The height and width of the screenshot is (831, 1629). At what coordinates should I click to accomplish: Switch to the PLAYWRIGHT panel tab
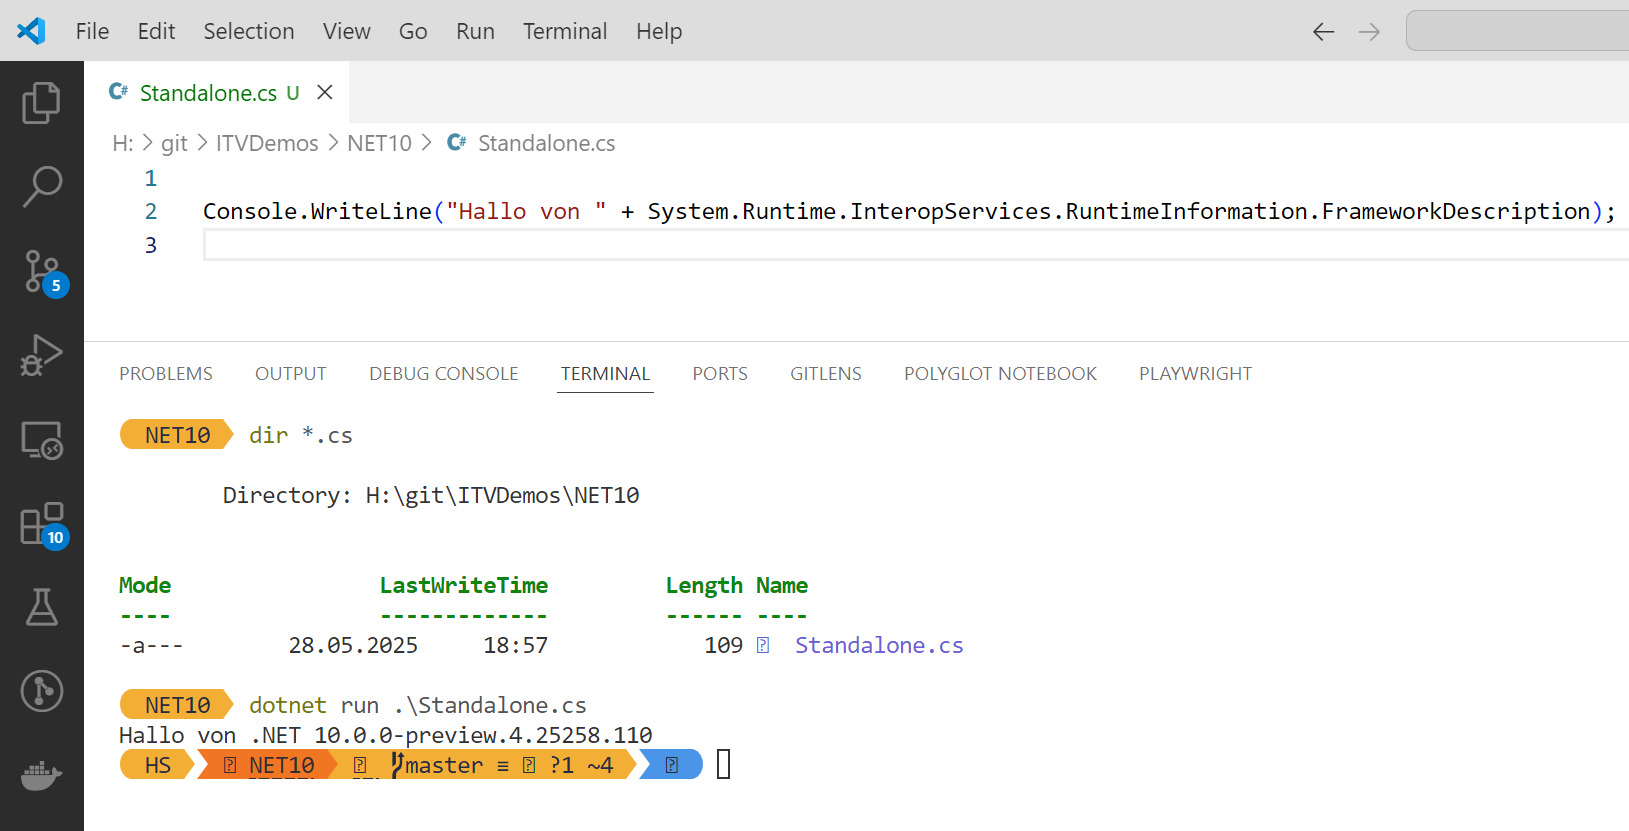pos(1195,373)
